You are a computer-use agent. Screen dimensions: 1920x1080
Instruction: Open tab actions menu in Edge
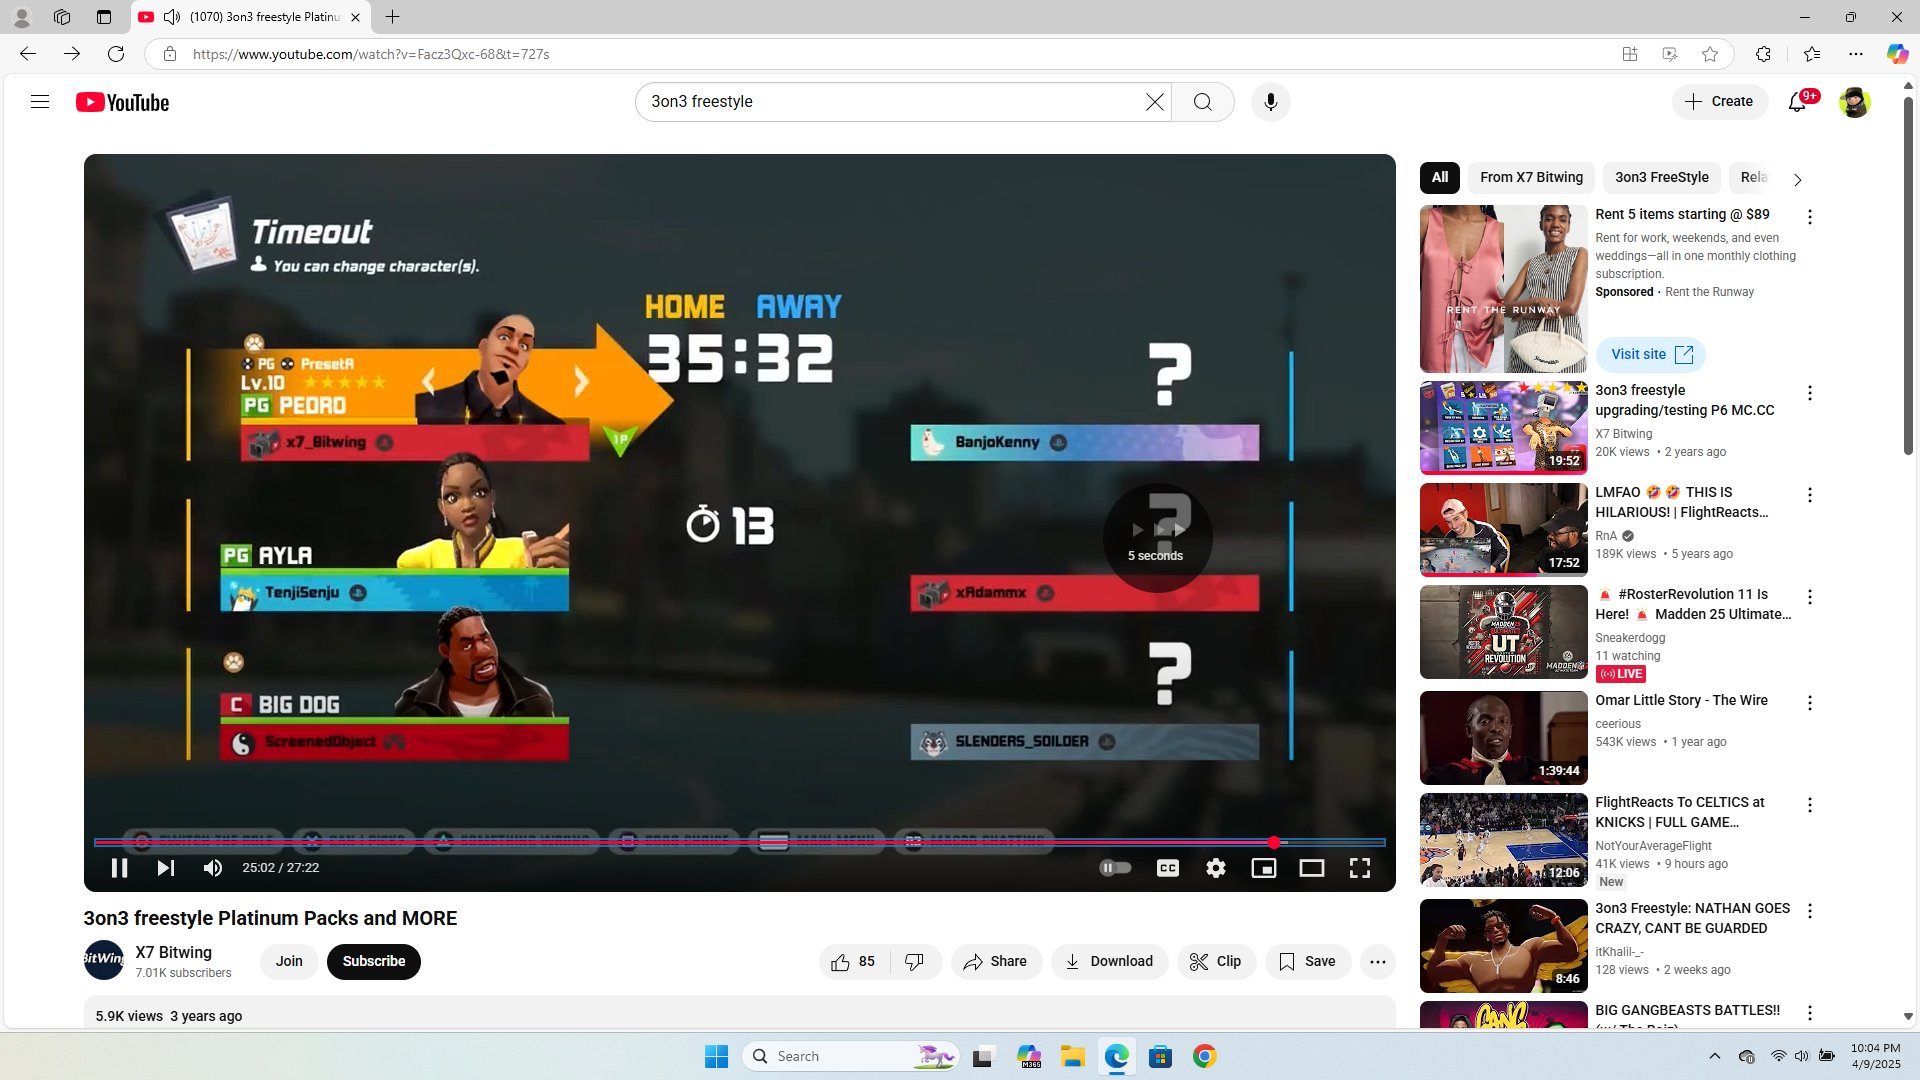pyautogui.click(x=104, y=17)
